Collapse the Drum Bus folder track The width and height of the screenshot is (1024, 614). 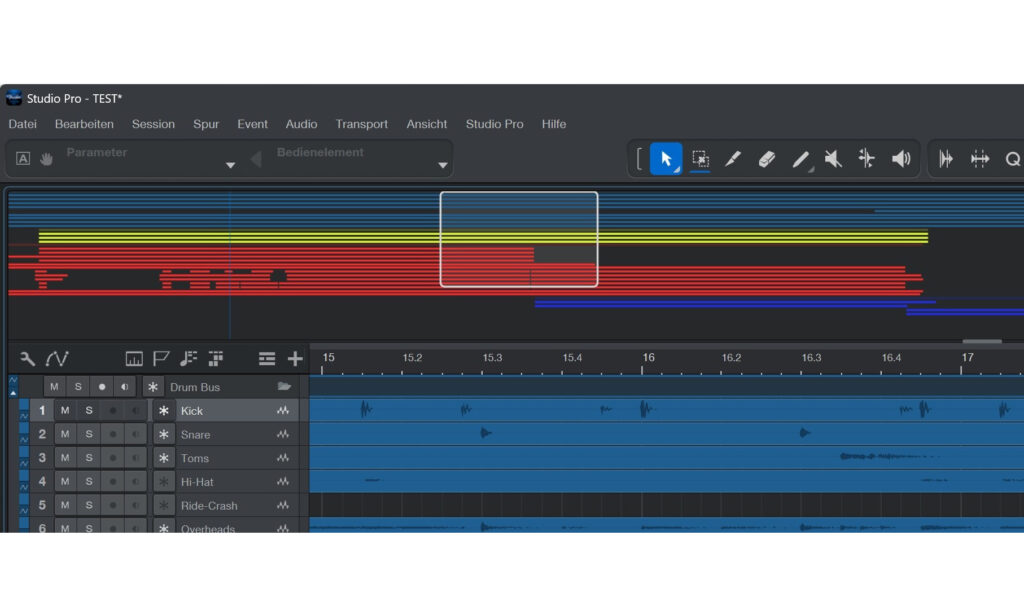pyautogui.click(x=284, y=387)
